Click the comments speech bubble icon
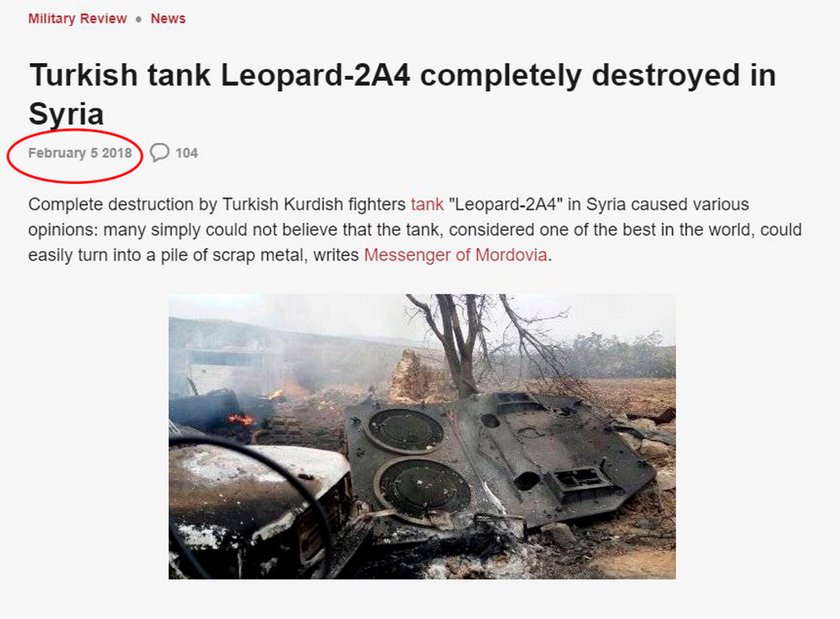Screen dimensions: 840x619 [x=160, y=153]
